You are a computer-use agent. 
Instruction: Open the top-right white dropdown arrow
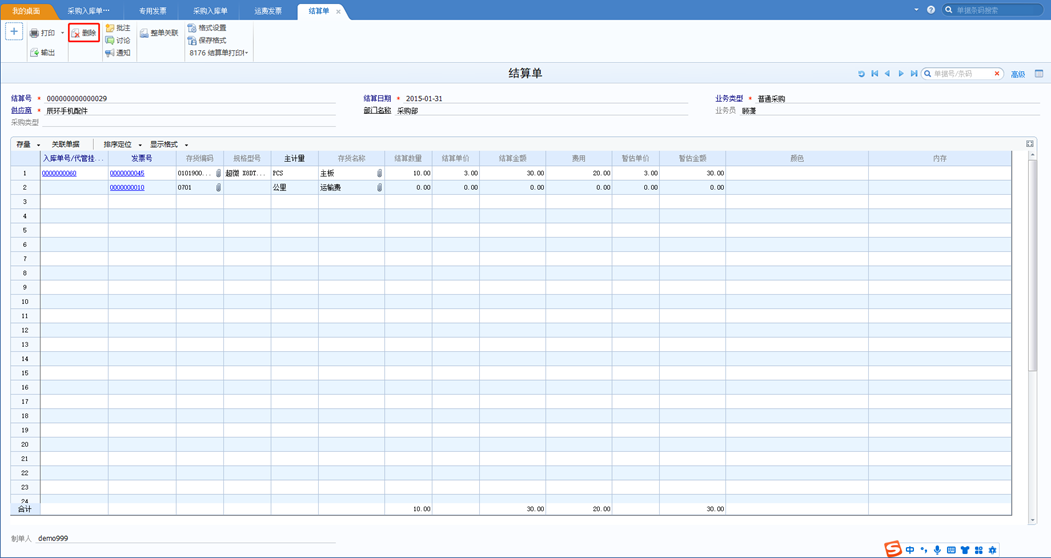tap(917, 10)
